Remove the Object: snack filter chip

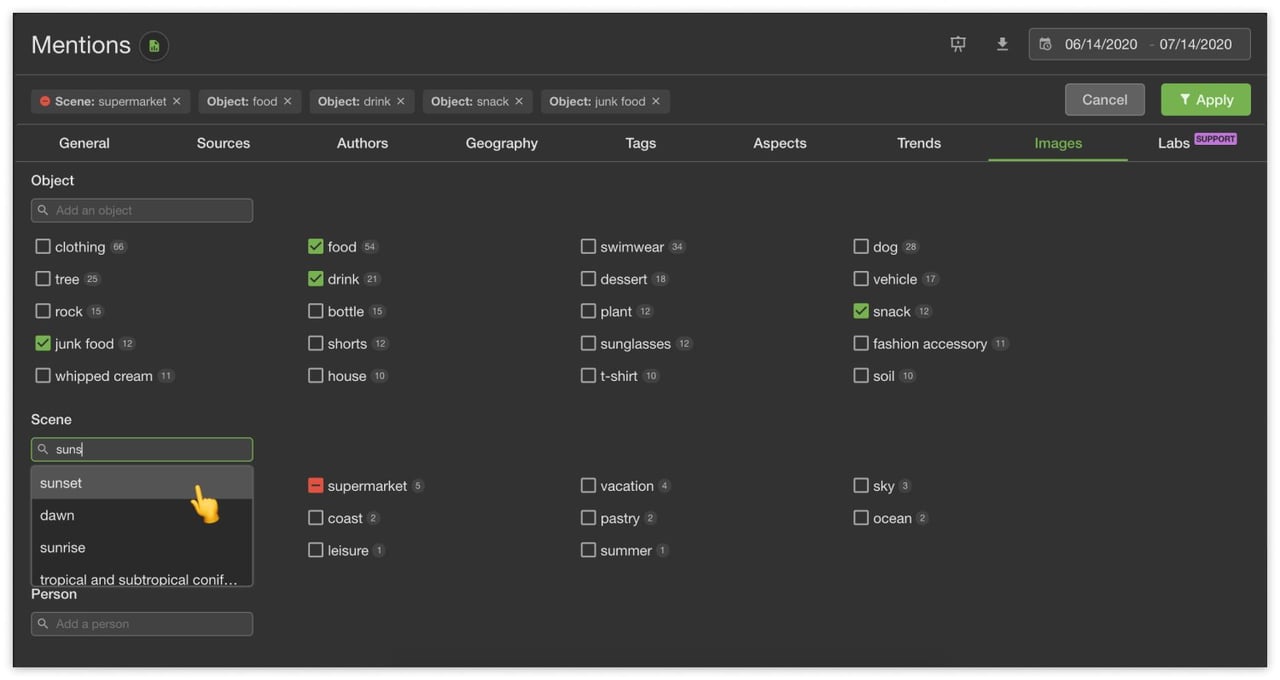pyautogui.click(x=519, y=101)
